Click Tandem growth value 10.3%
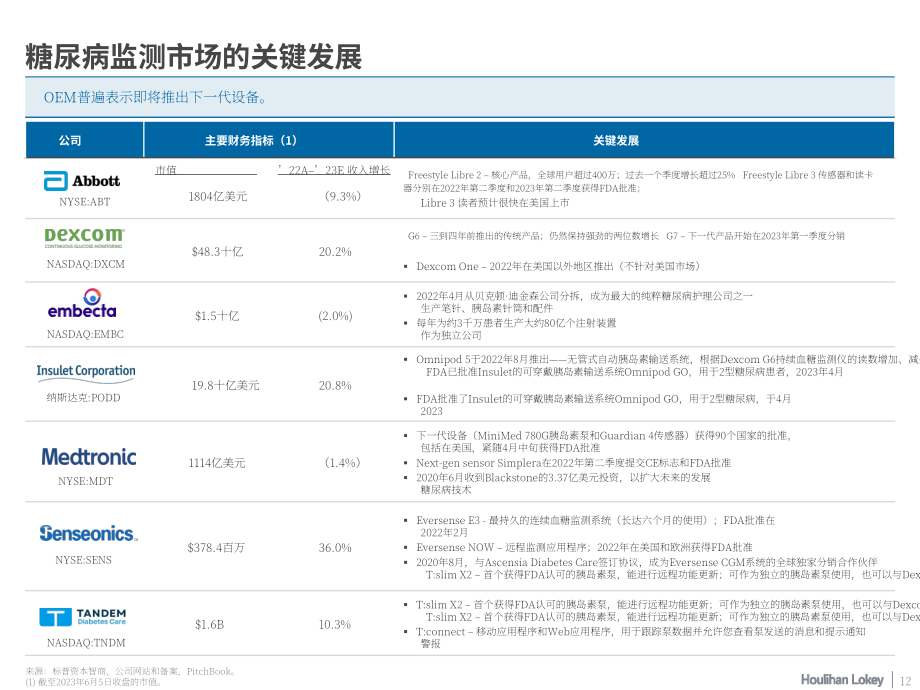 pyautogui.click(x=335, y=624)
